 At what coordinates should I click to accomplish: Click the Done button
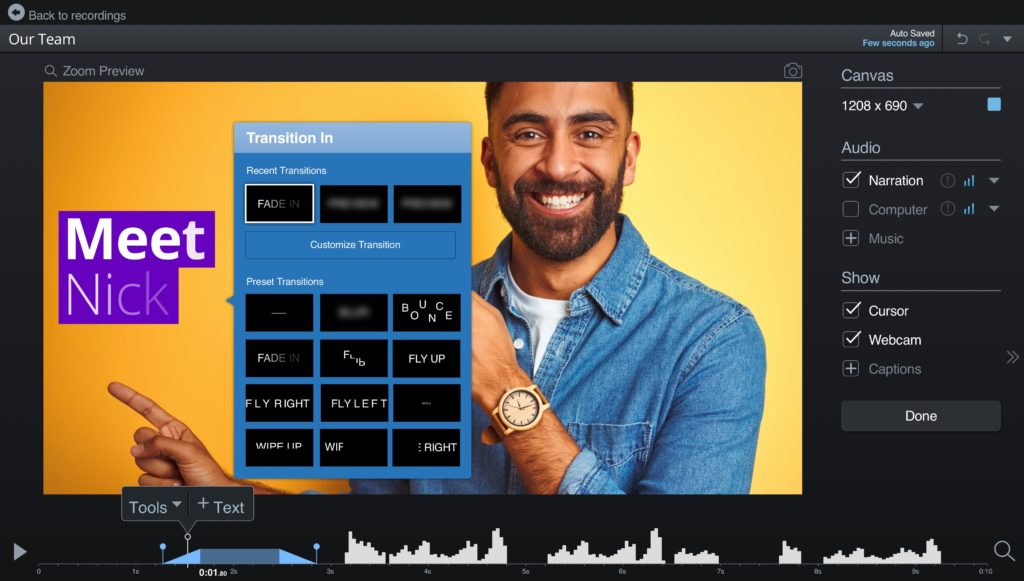point(920,416)
